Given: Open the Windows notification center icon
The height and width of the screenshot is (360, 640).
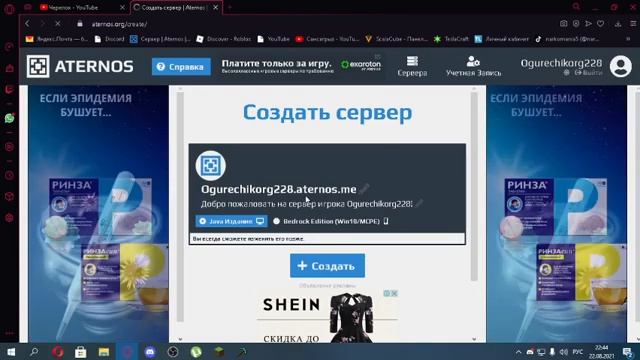Looking at the screenshot, I should 628,351.
